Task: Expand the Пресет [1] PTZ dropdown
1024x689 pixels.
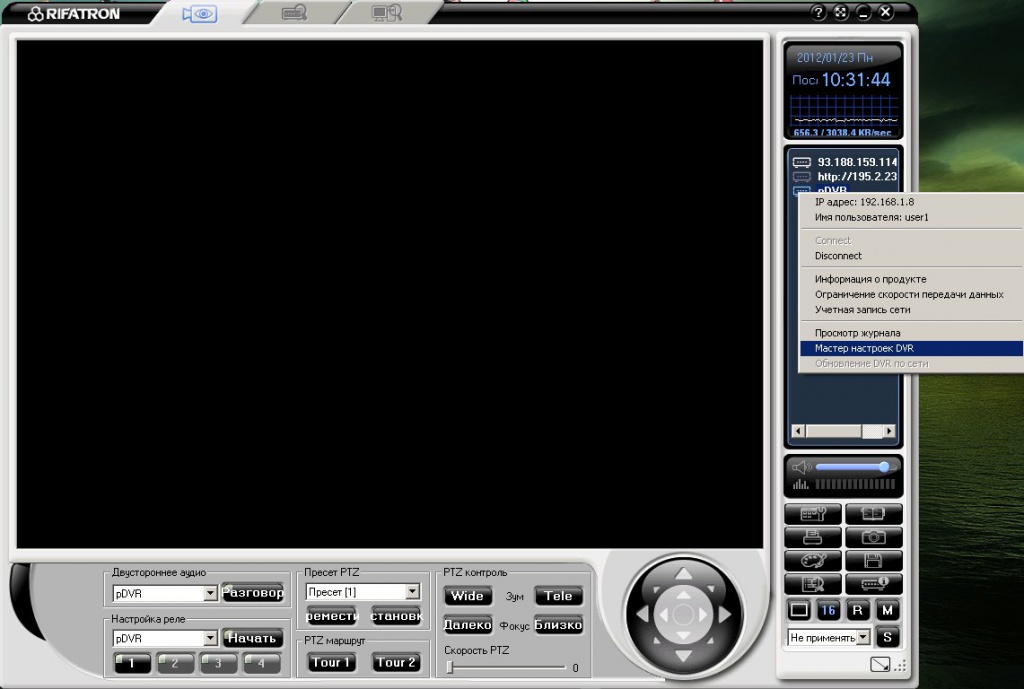Action: coord(412,592)
